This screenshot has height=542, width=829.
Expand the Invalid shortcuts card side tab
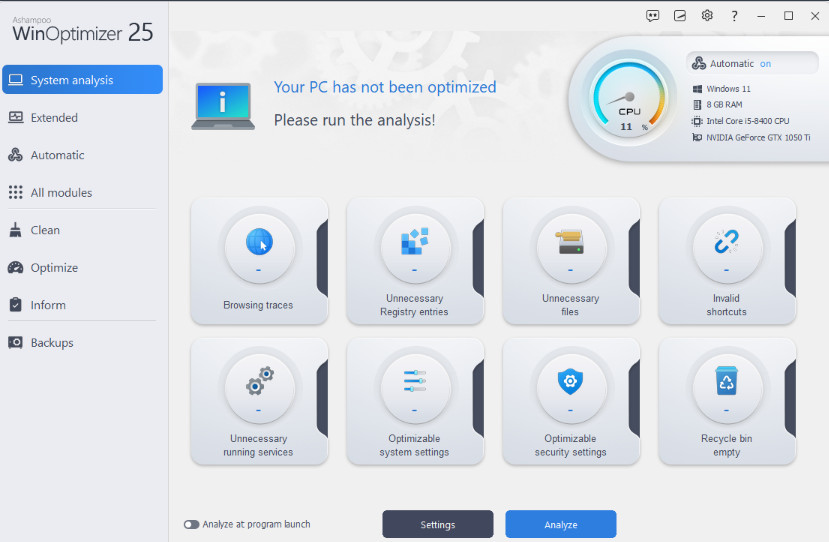coord(790,259)
